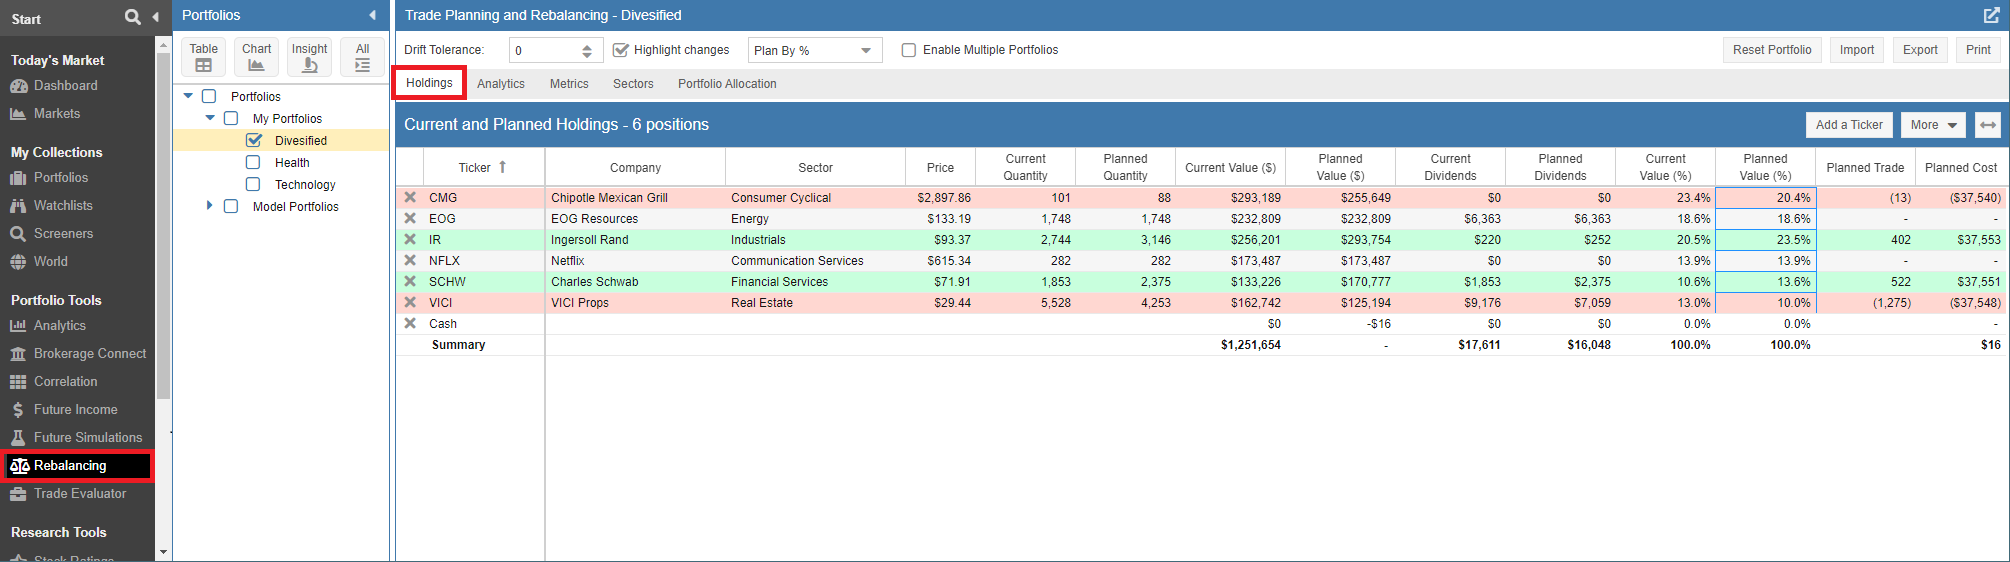Uncheck the Divesified portfolio checkbox
2010x562 pixels.
(253, 141)
